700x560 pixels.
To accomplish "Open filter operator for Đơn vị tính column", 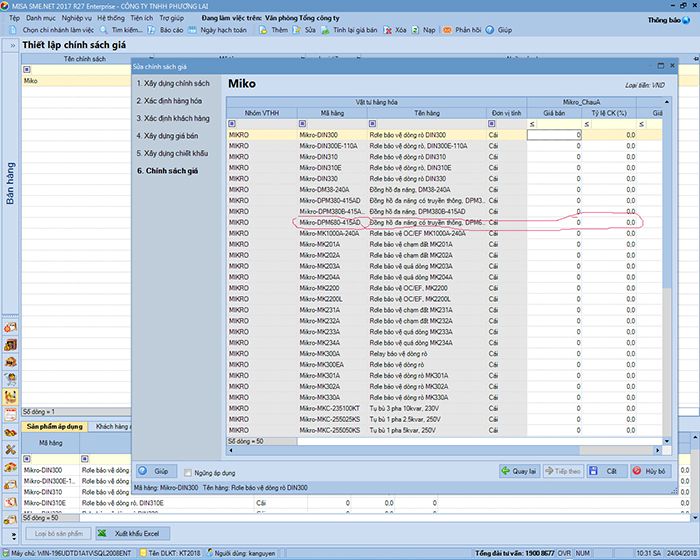I will coord(492,124).
